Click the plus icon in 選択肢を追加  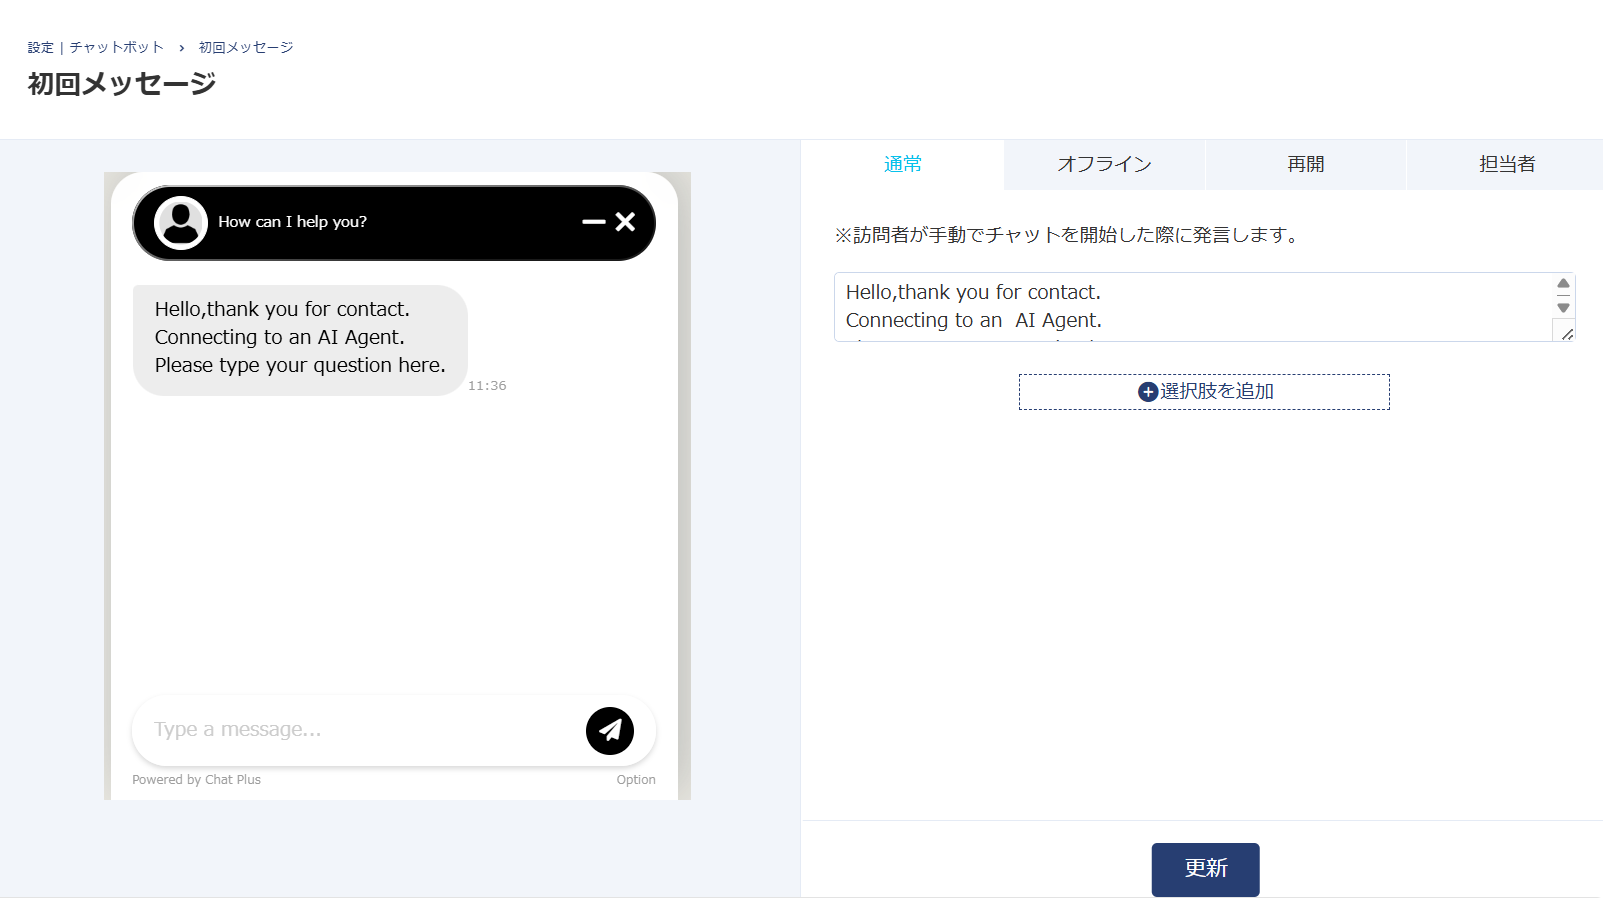coord(1148,392)
